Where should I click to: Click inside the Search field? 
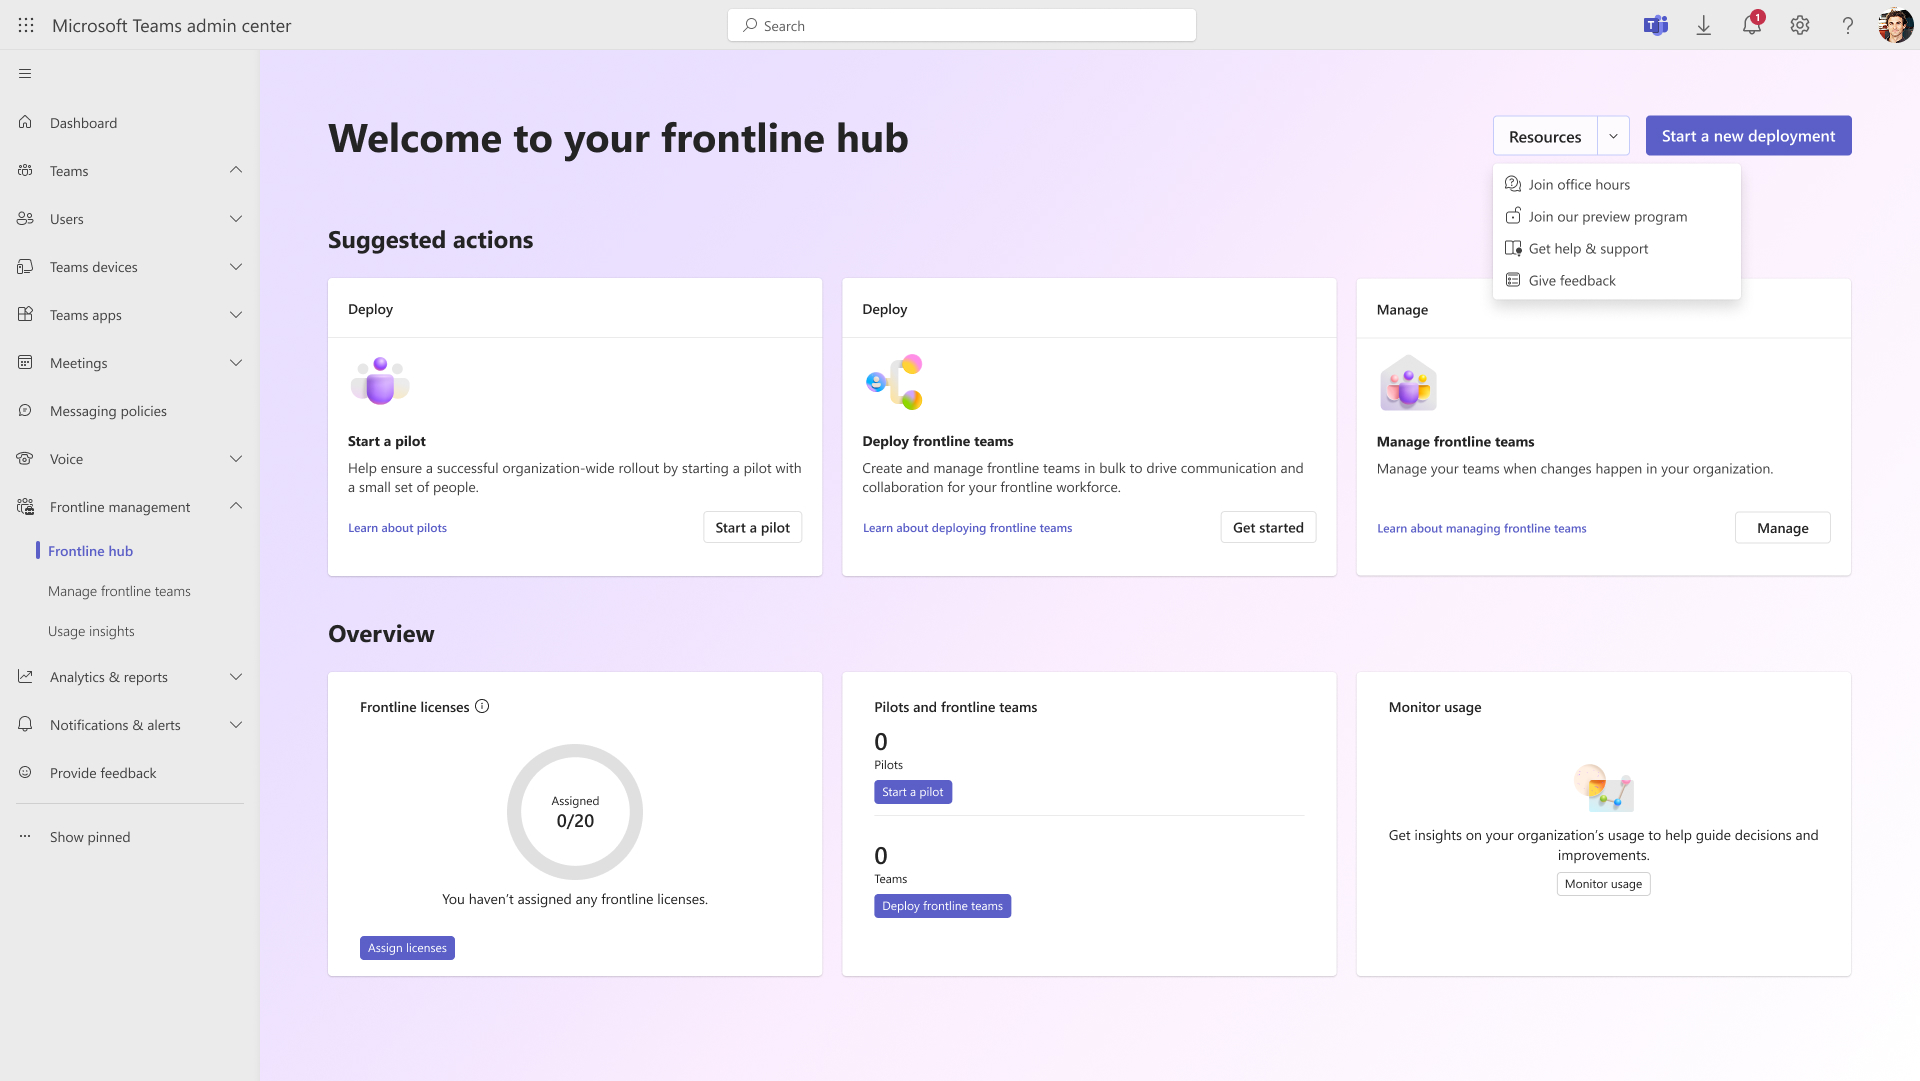coord(960,25)
